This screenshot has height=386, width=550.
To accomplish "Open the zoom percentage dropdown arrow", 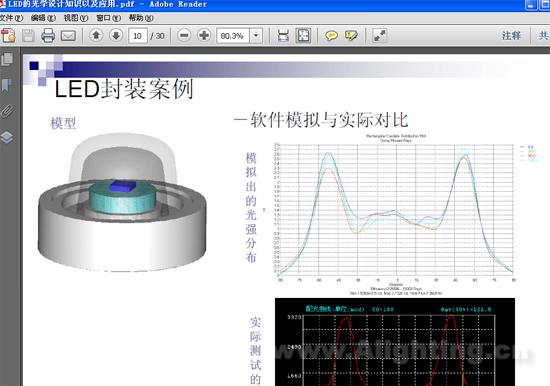I will 256,36.
